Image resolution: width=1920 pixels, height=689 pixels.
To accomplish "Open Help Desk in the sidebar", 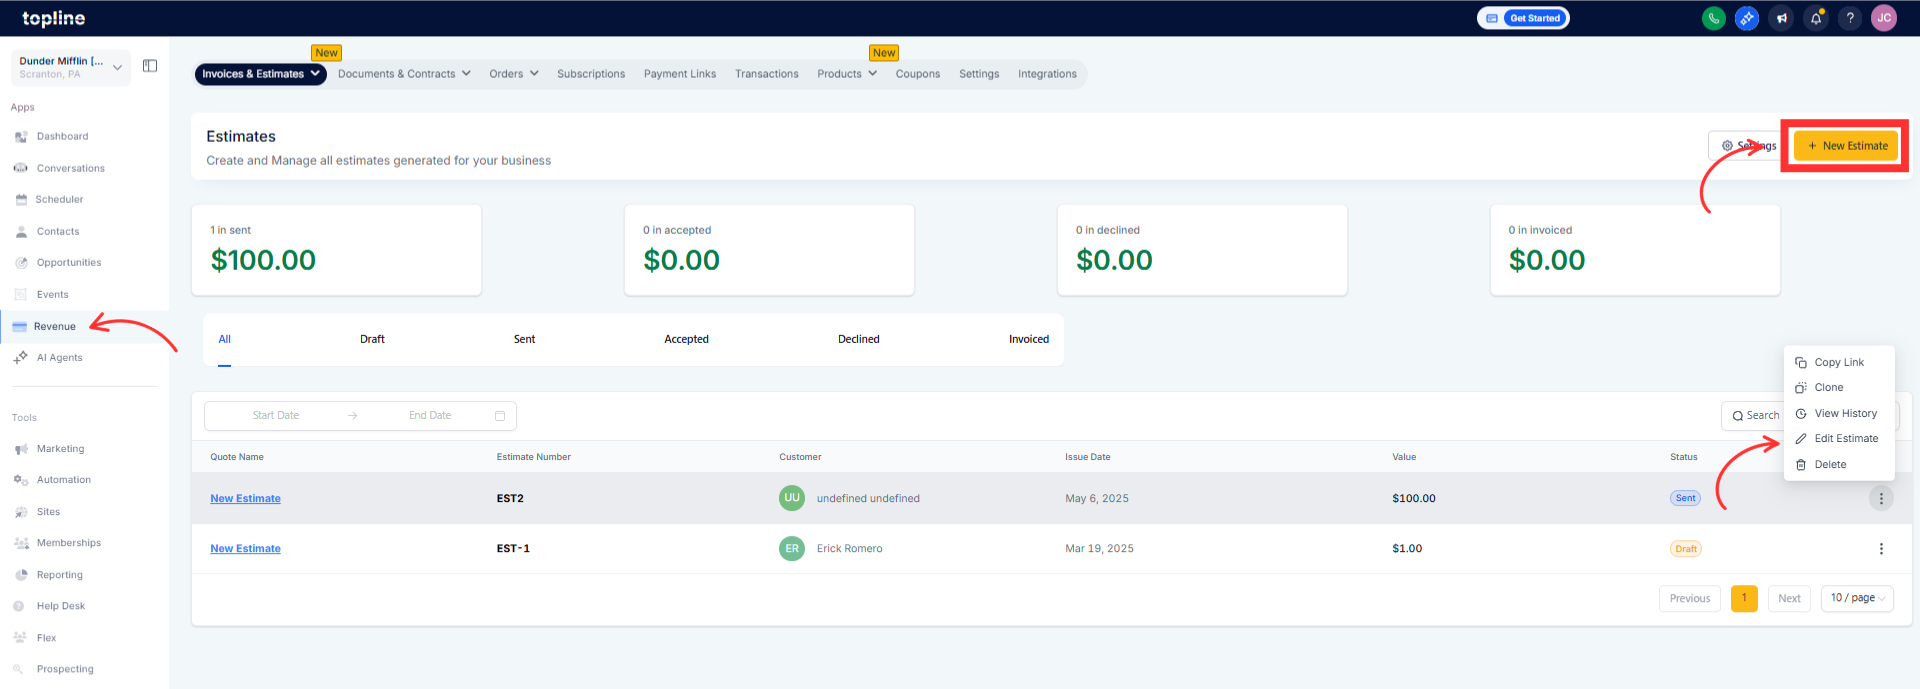I will coord(60,606).
